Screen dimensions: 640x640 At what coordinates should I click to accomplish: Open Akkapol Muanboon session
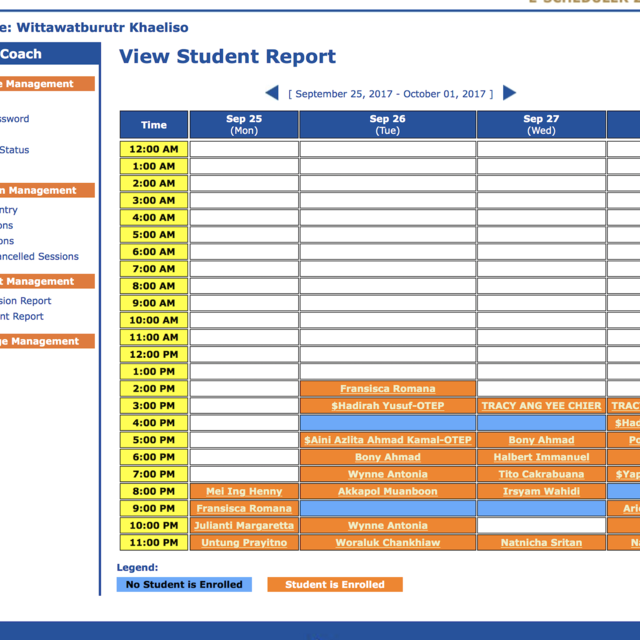(x=387, y=491)
